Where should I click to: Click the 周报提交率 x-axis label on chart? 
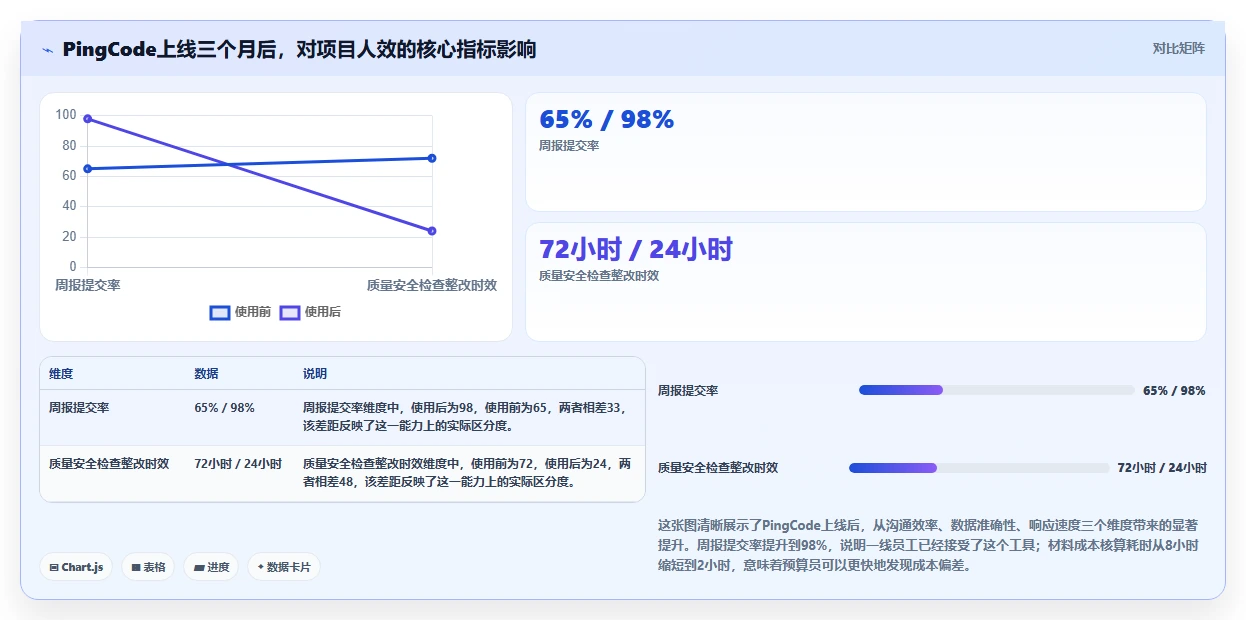(88, 285)
